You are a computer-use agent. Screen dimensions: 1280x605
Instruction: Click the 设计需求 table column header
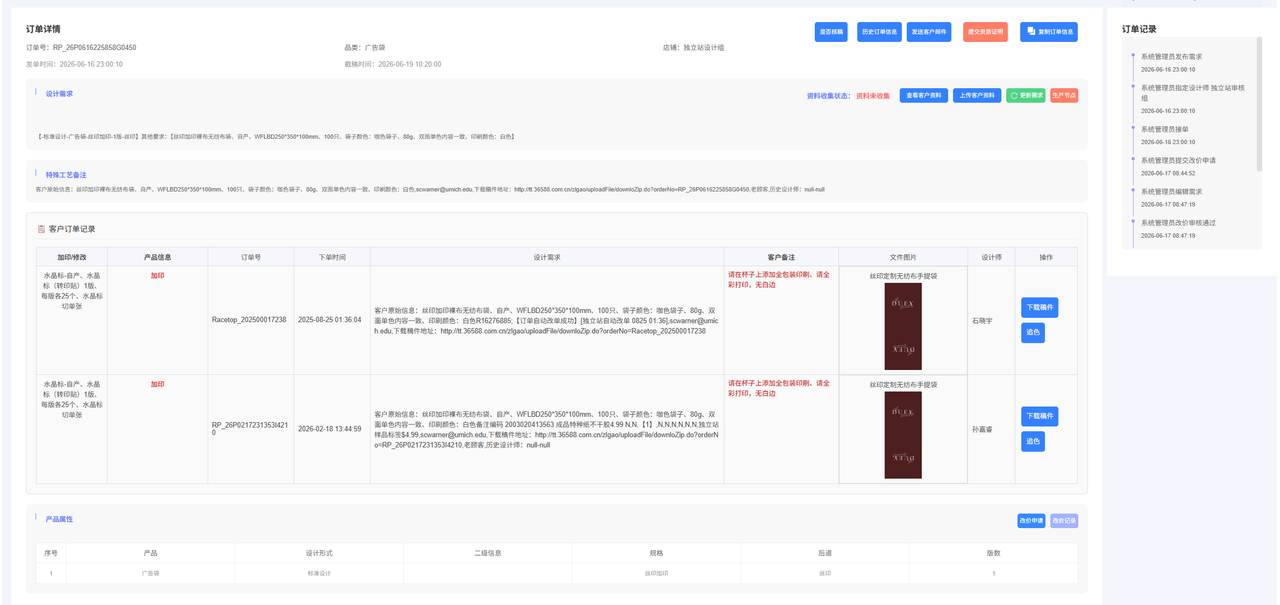pos(547,257)
